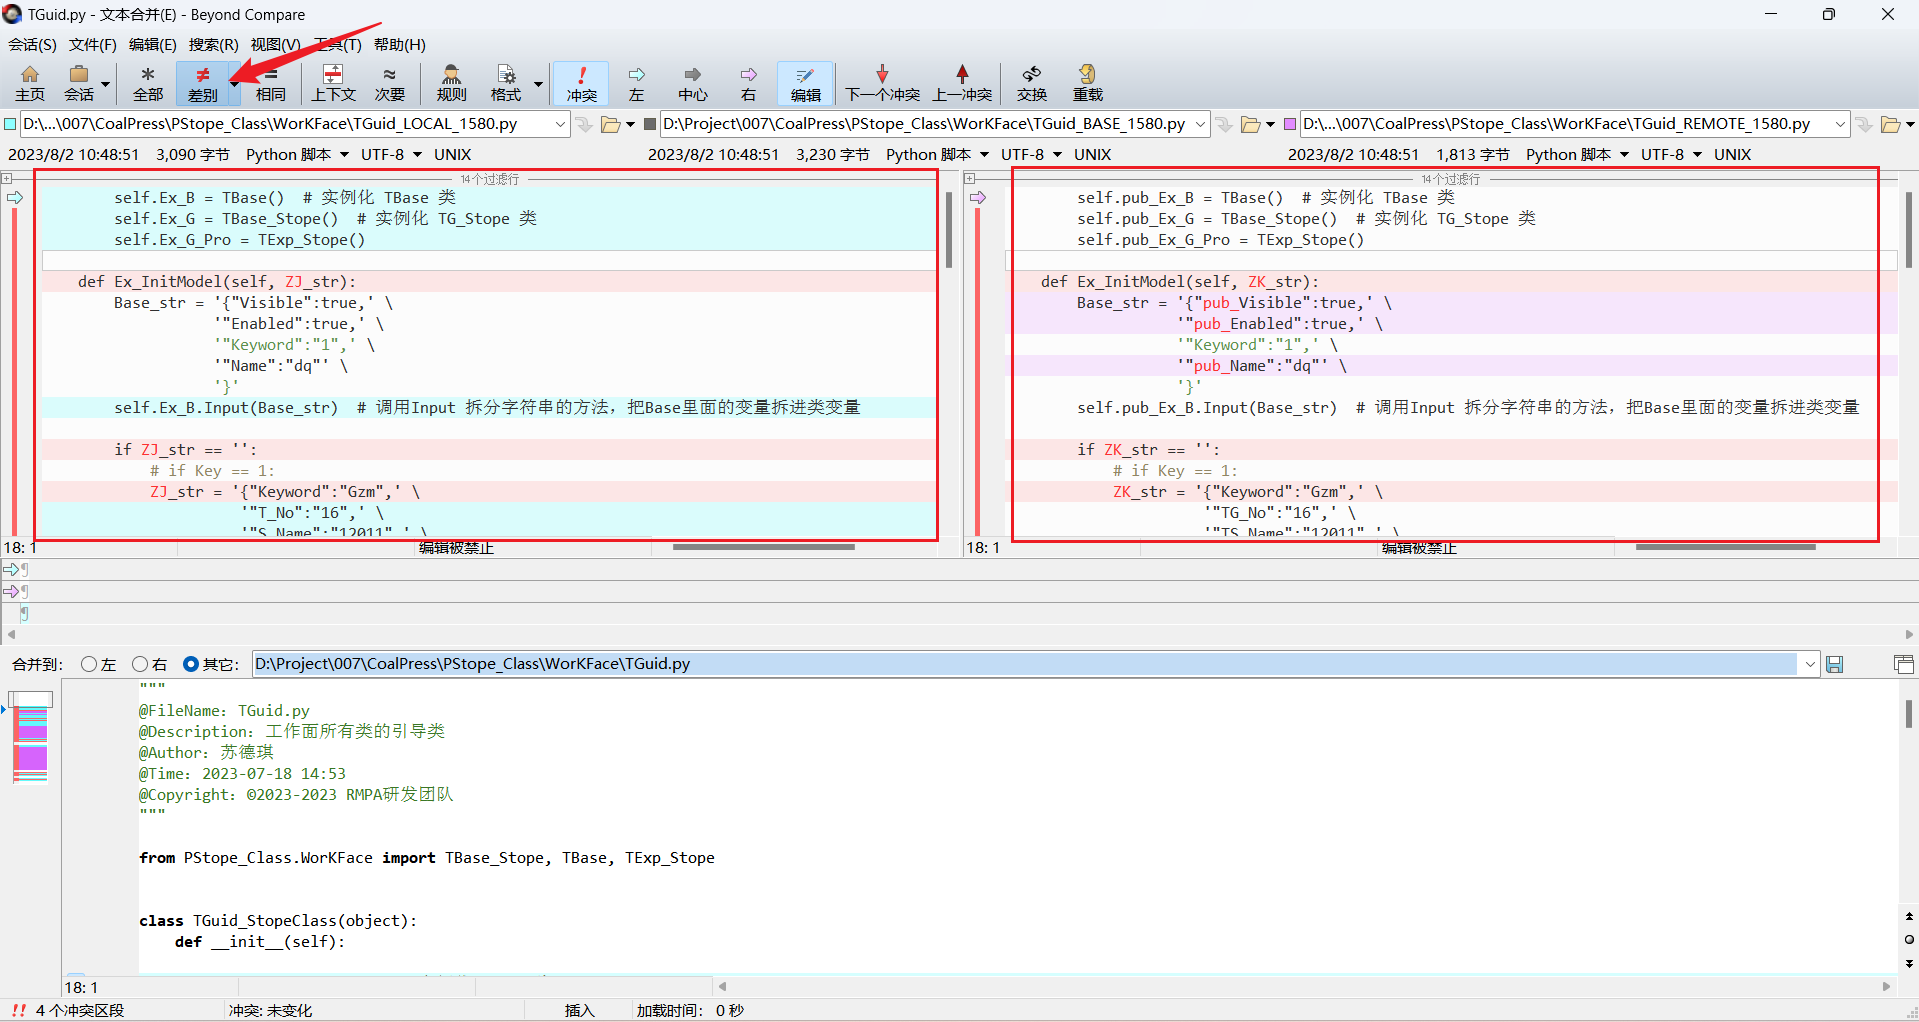The width and height of the screenshot is (1919, 1022).
Task: Click the right pane copy arrow
Action: (x=978, y=198)
